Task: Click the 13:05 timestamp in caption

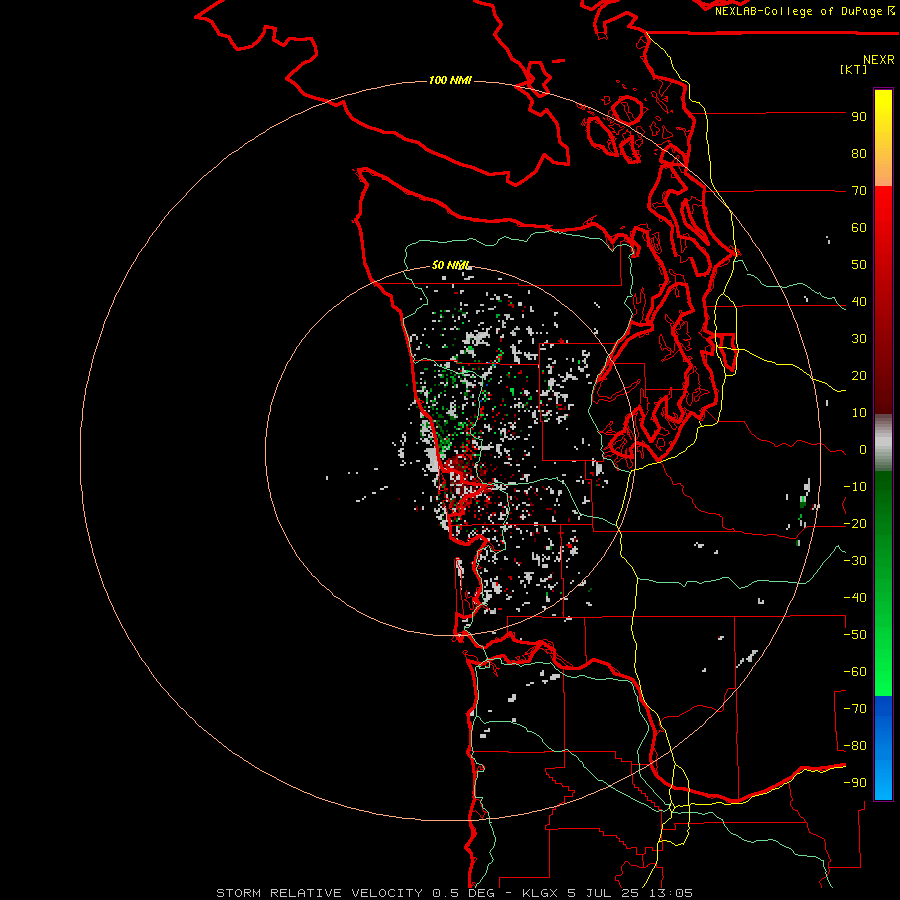Action: pyautogui.click(x=670, y=893)
